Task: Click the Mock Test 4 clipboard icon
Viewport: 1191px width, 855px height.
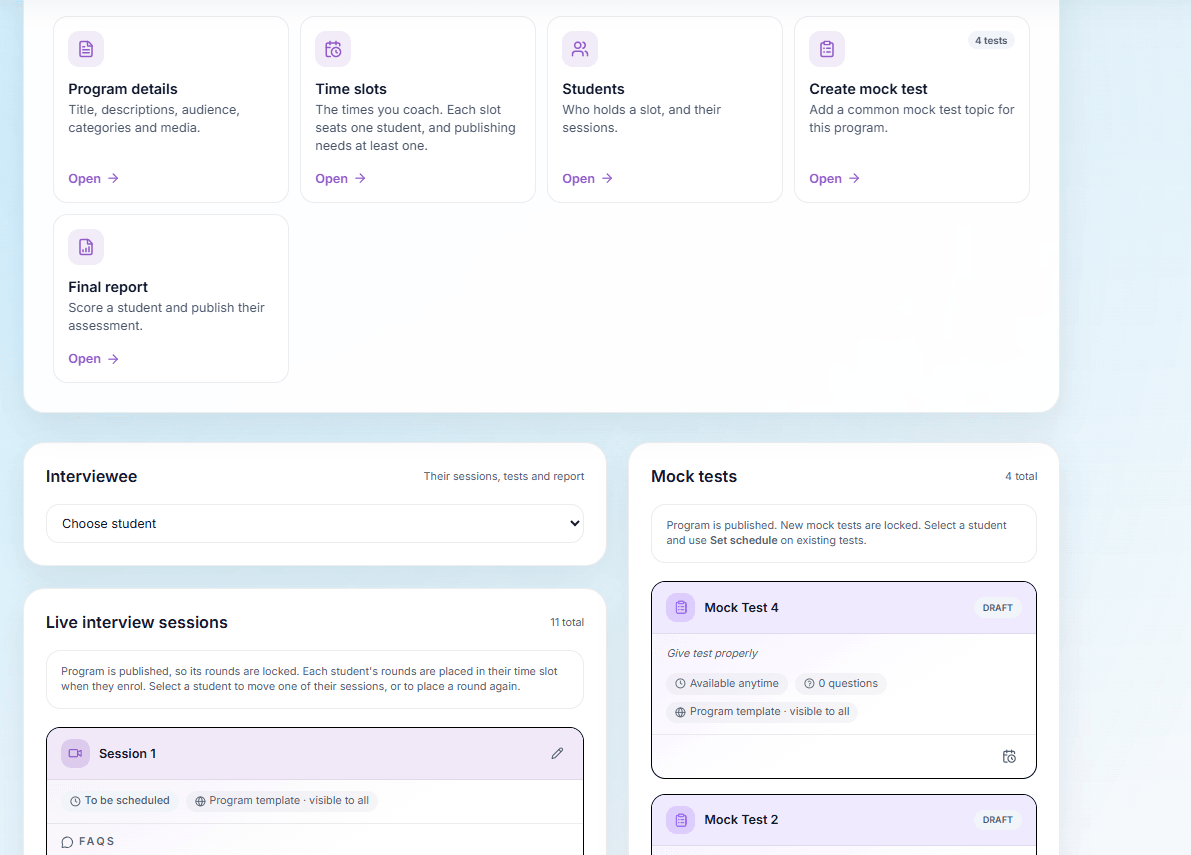Action: tap(681, 607)
